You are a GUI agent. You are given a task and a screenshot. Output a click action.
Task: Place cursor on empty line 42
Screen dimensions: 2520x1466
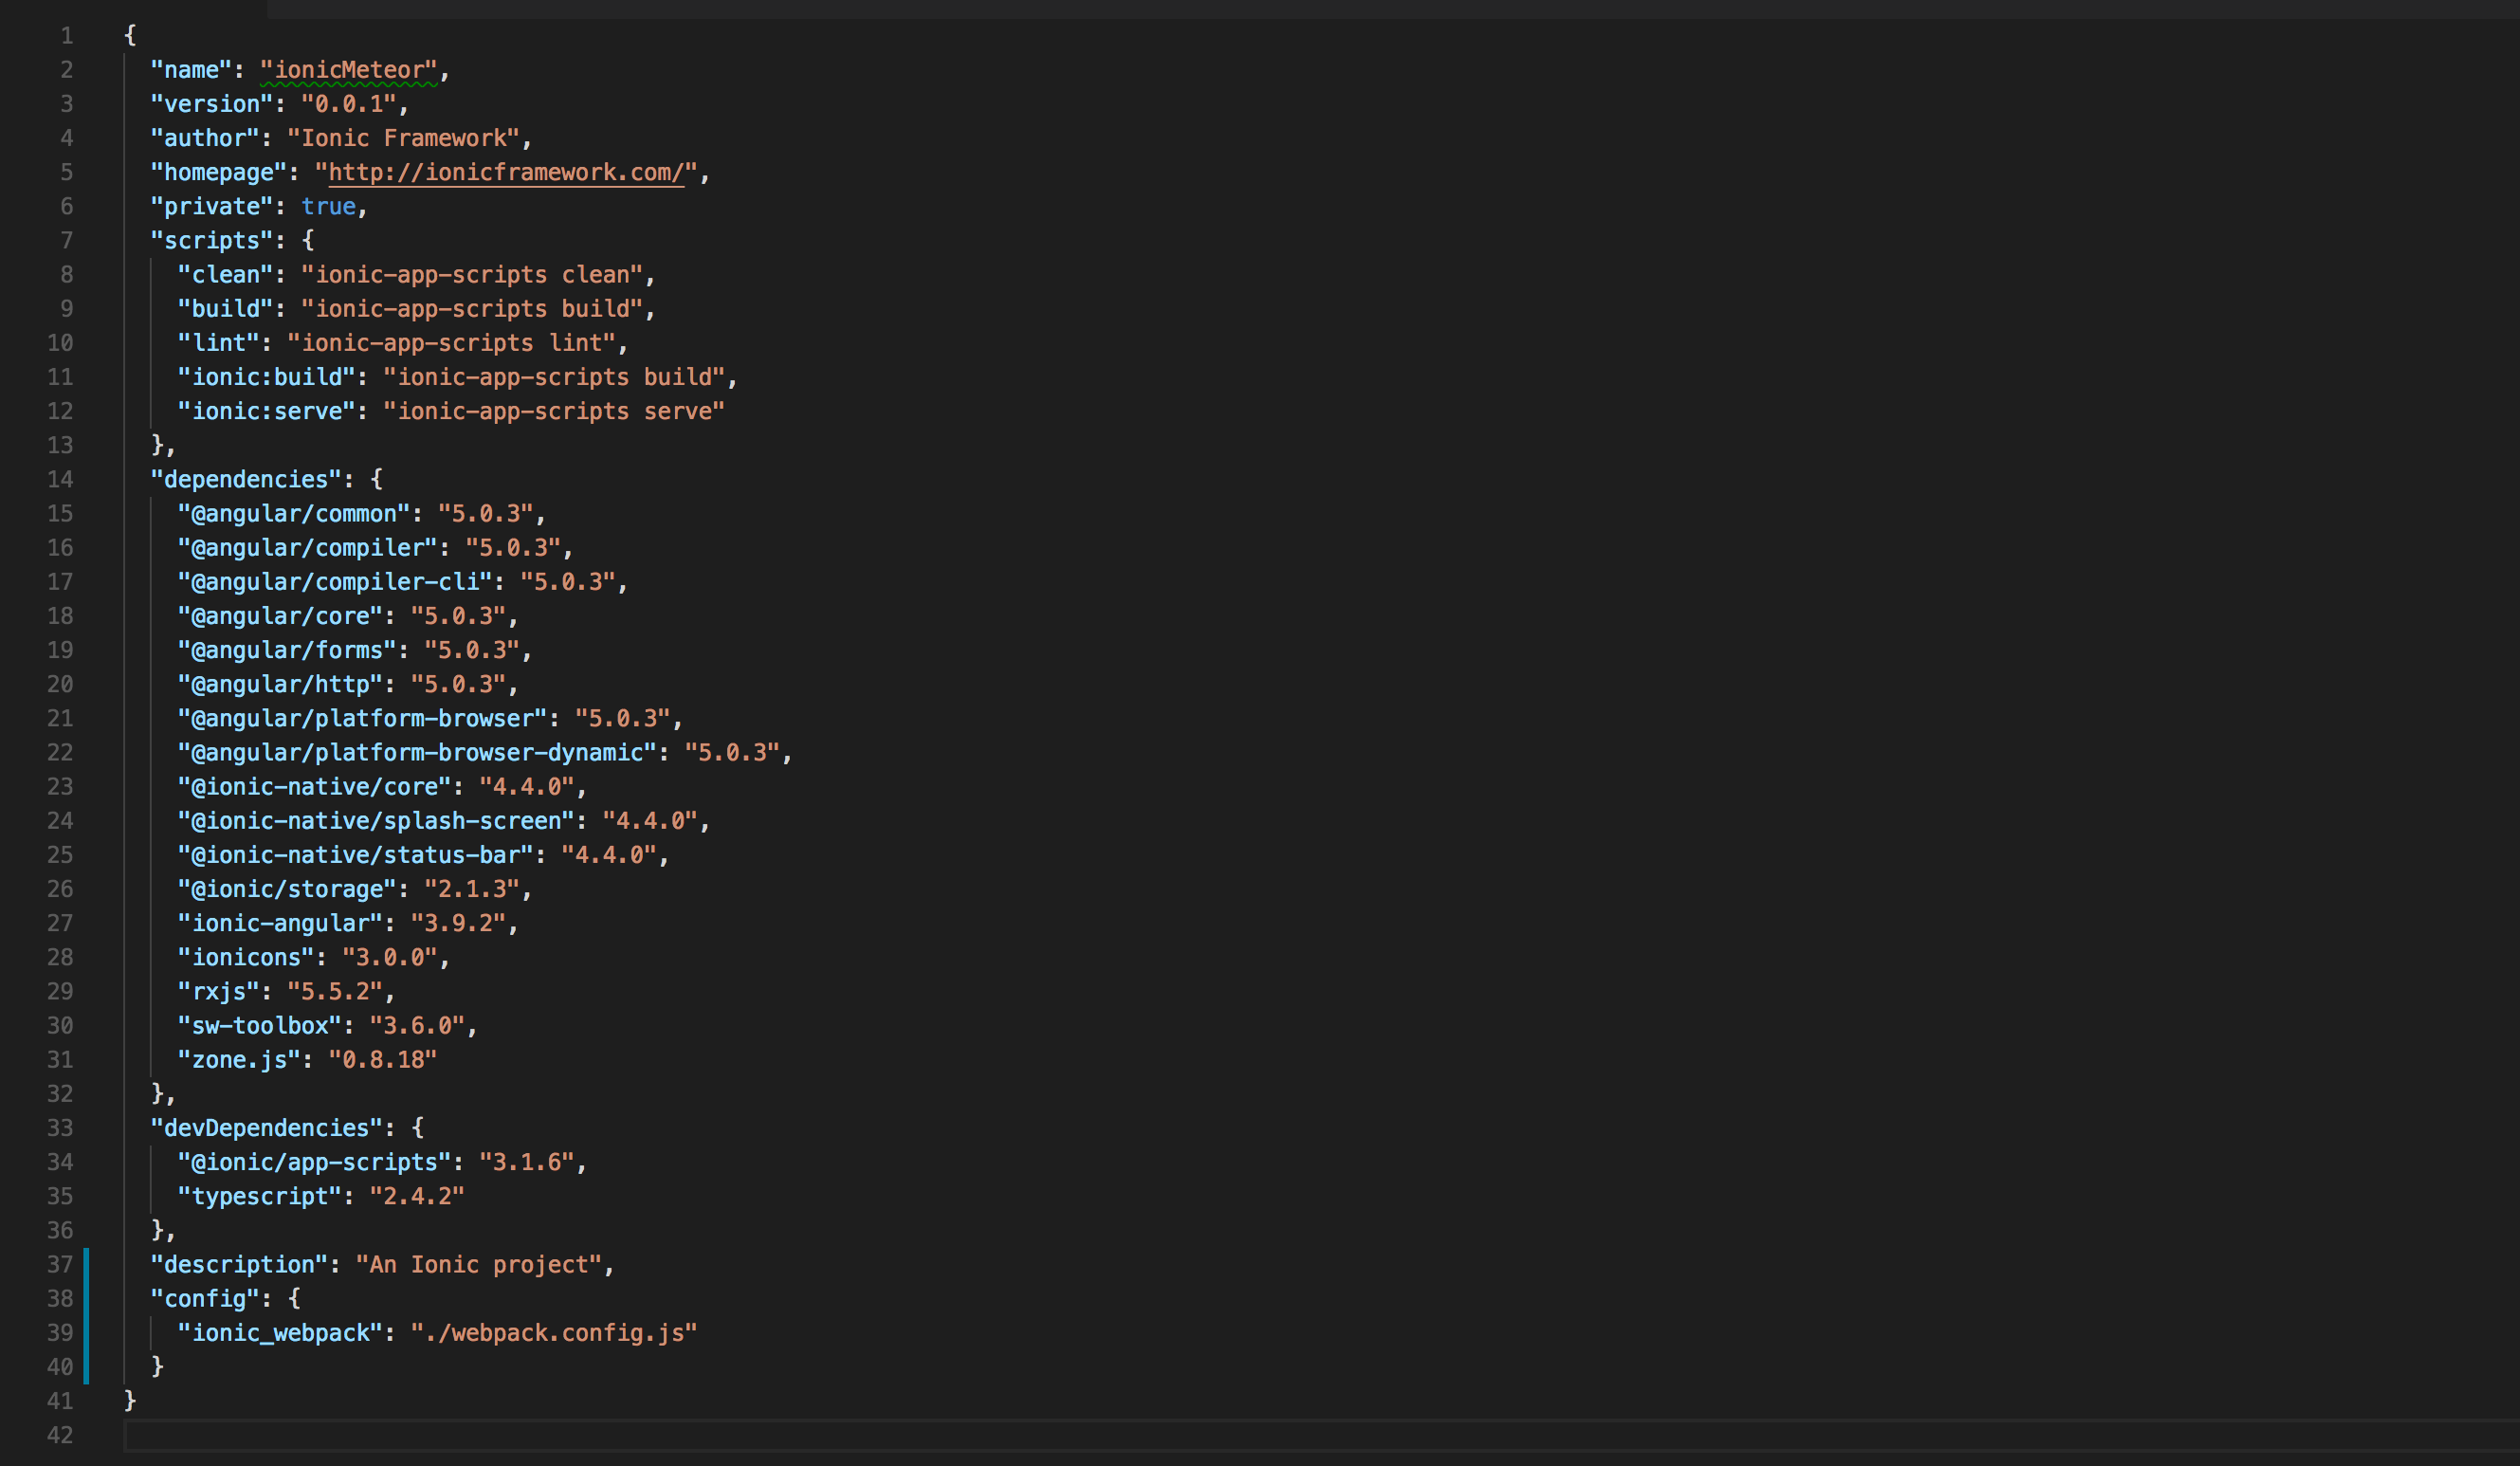tap(1320, 1435)
